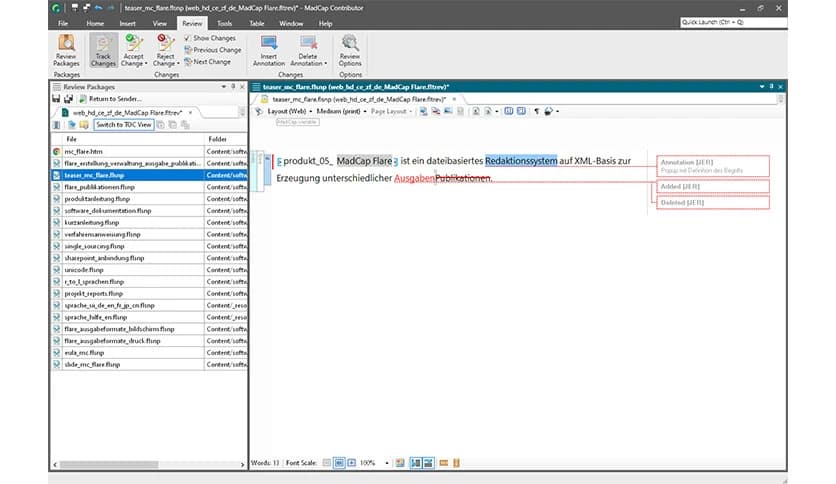This screenshot has width=836, height=484.
Task: Click the MadCap Contributor logo icon
Action: coord(56,8)
